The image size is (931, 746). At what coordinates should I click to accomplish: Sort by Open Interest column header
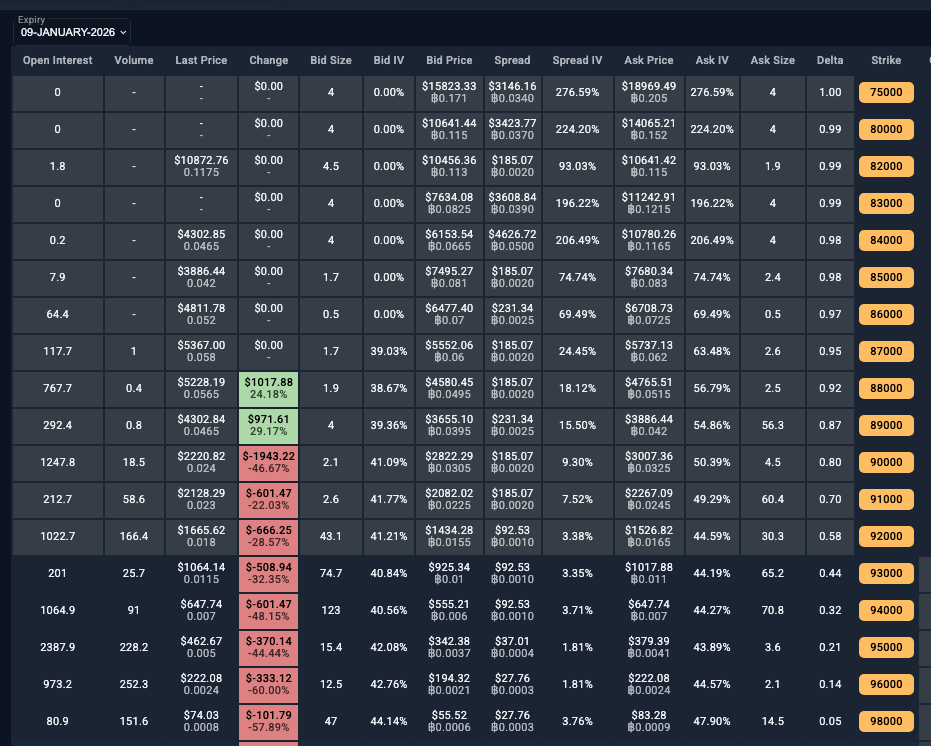(x=58, y=60)
